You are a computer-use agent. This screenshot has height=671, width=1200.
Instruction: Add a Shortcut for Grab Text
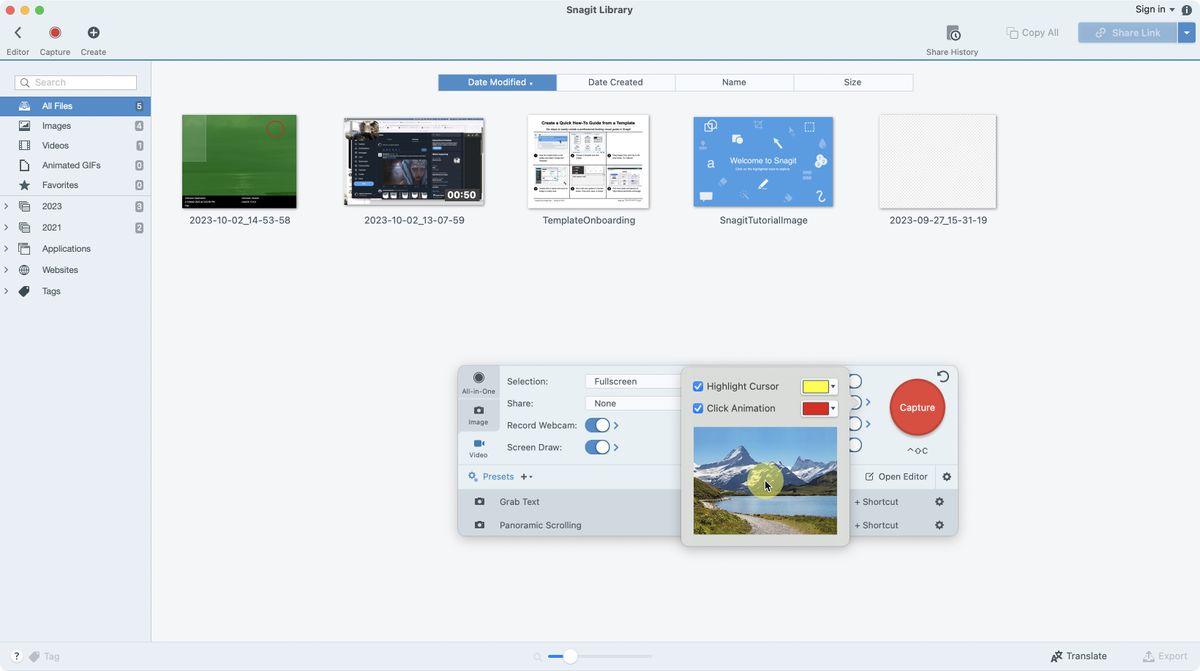point(875,501)
